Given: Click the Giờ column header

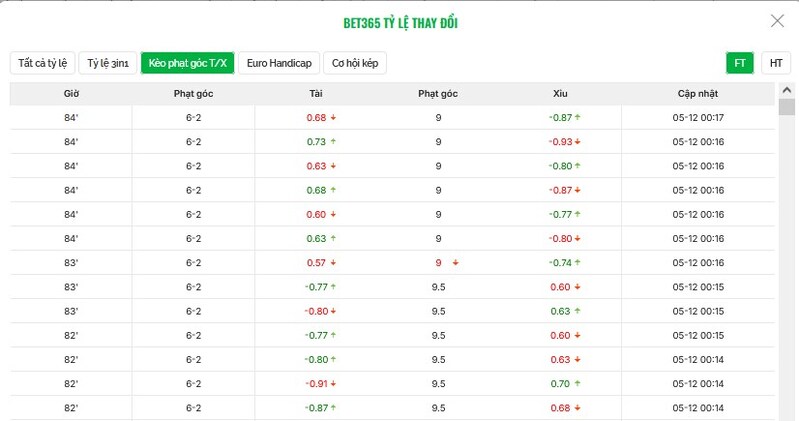Looking at the screenshot, I should tap(71, 93).
